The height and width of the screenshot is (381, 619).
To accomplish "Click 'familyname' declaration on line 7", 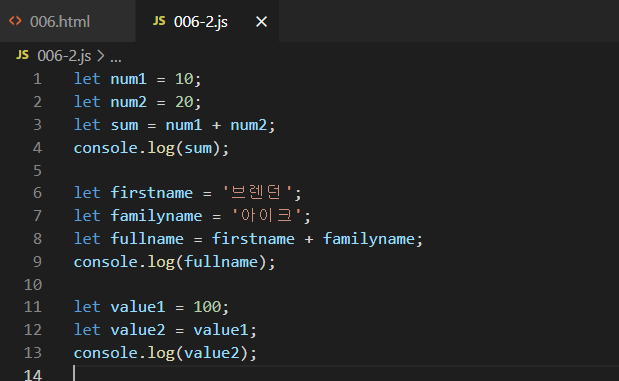I will click(156, 216).
